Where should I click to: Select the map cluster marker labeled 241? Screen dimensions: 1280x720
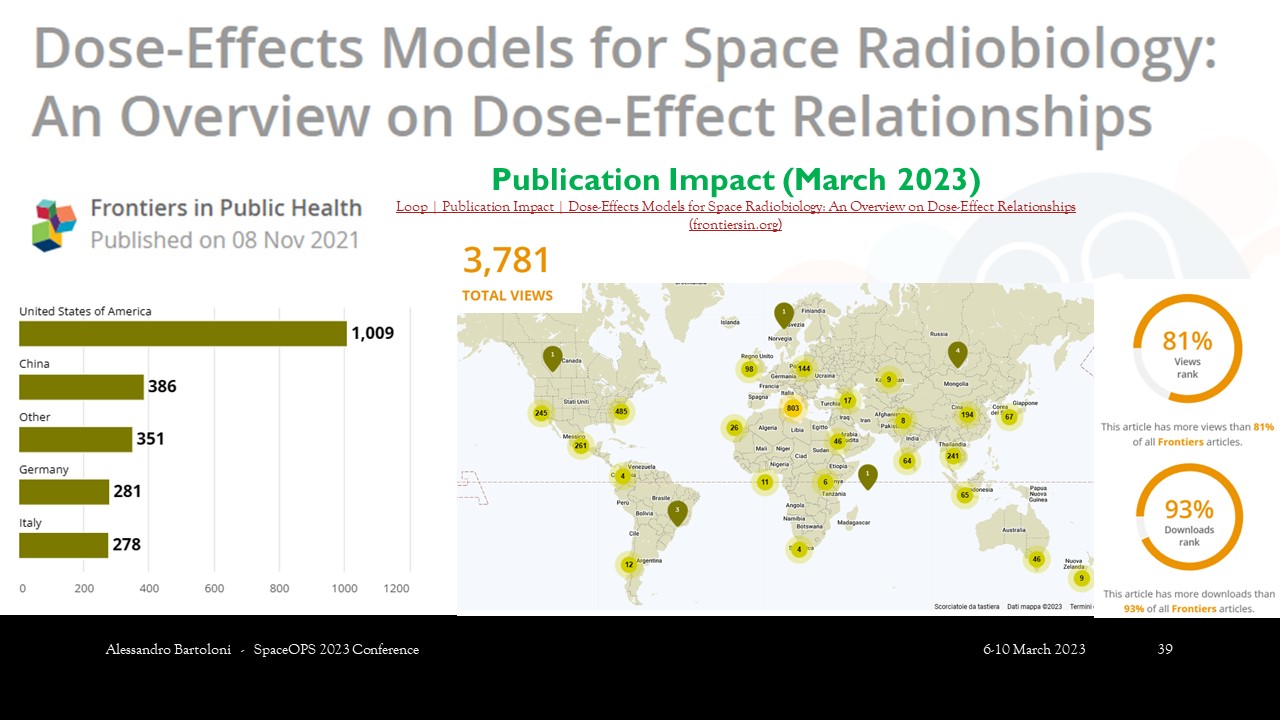coord(952,456)
